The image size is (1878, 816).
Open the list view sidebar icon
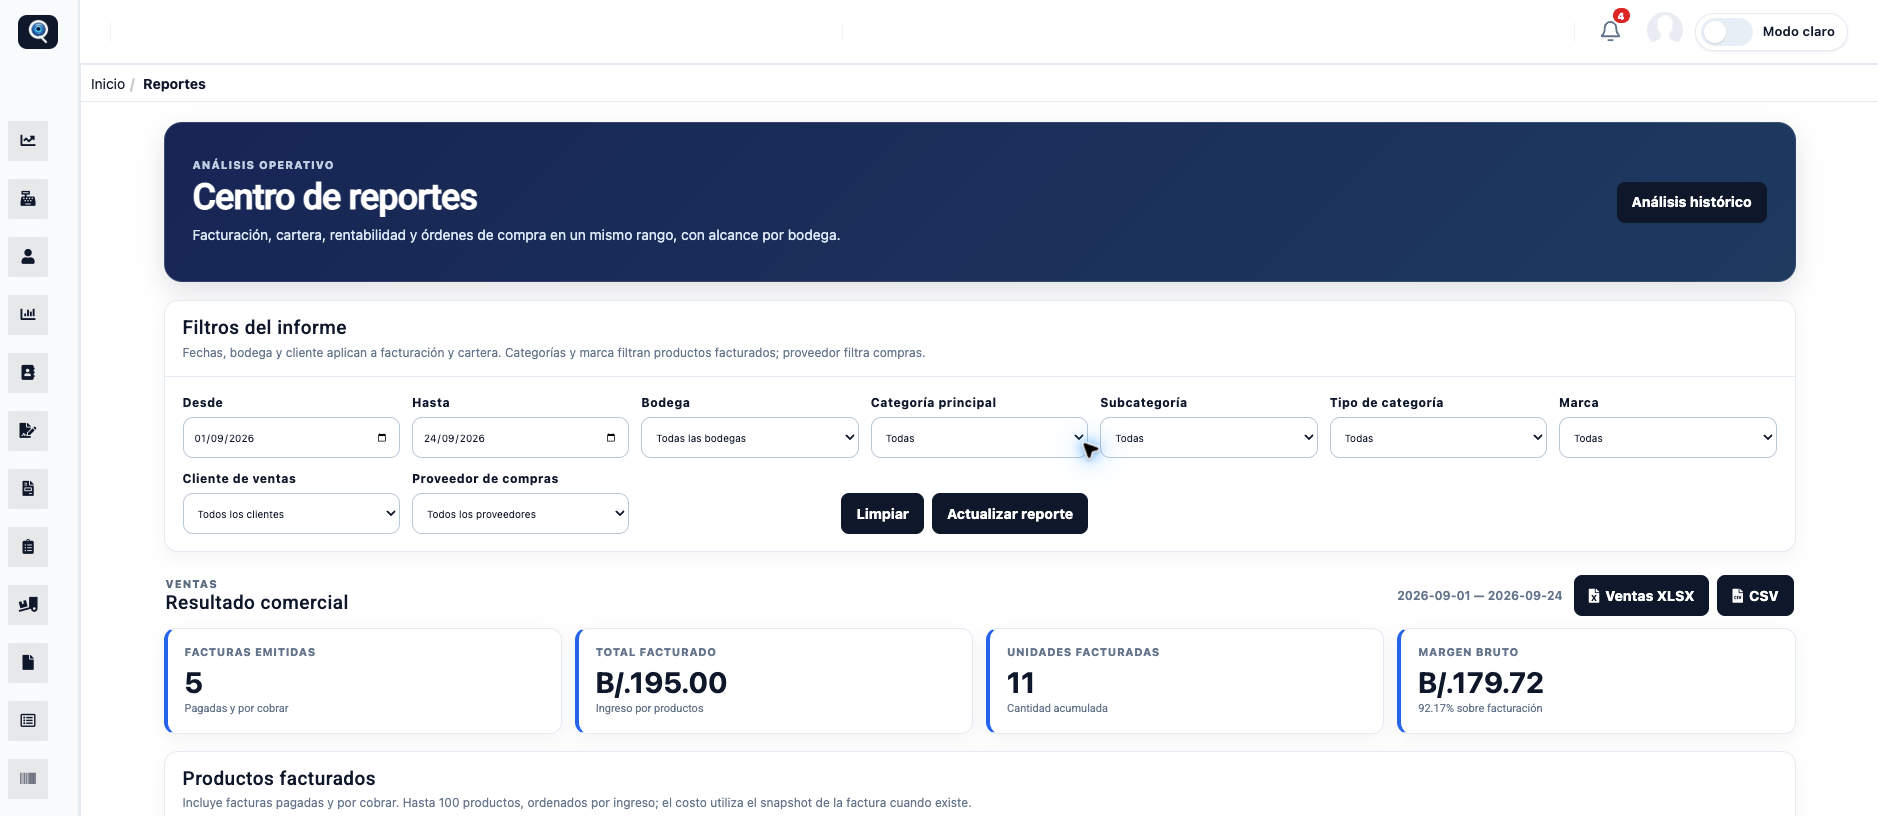pyautogui.click(x=28, y=721)
